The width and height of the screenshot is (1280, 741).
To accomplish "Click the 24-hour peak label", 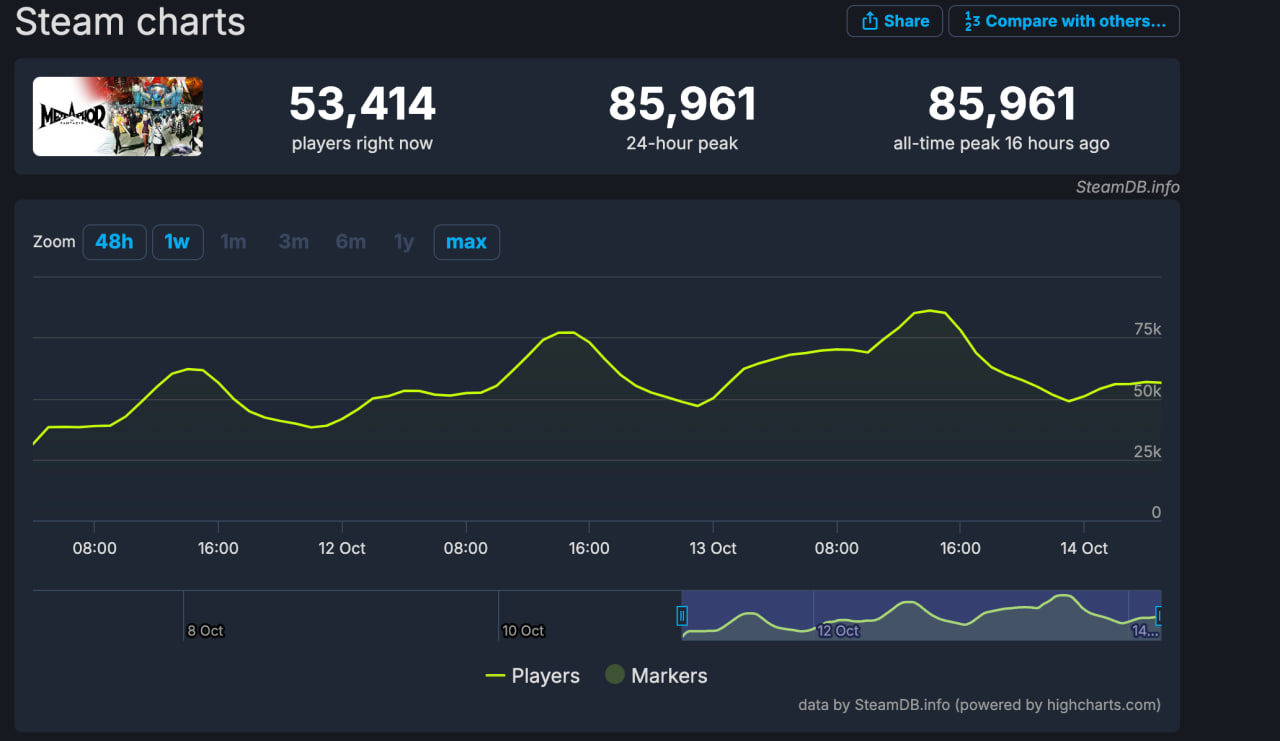I will (682, 143).
